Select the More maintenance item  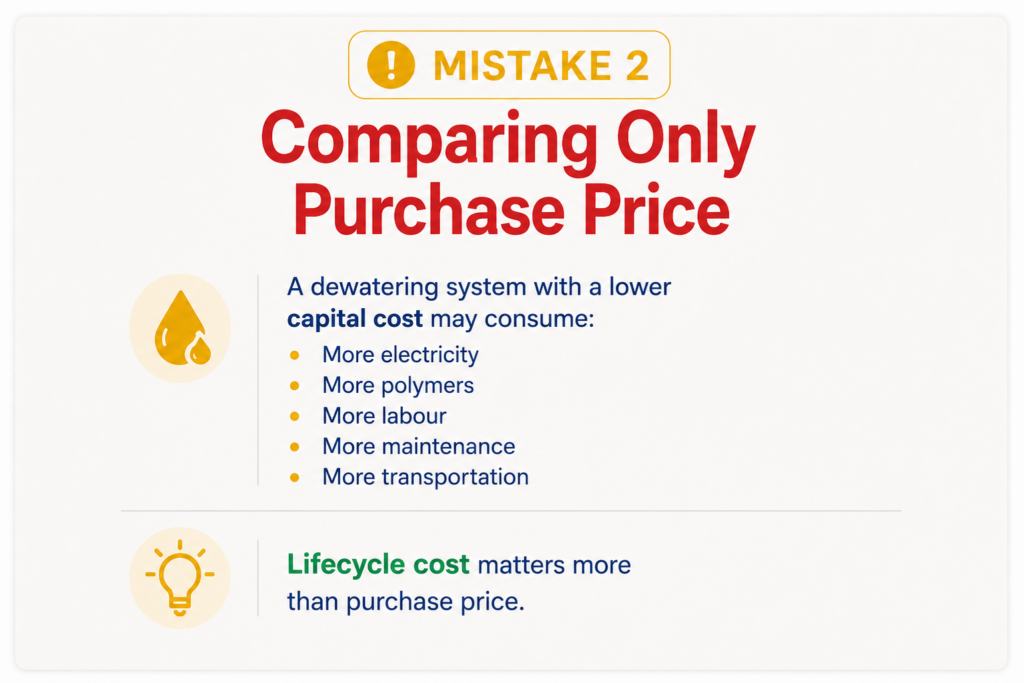419,447
